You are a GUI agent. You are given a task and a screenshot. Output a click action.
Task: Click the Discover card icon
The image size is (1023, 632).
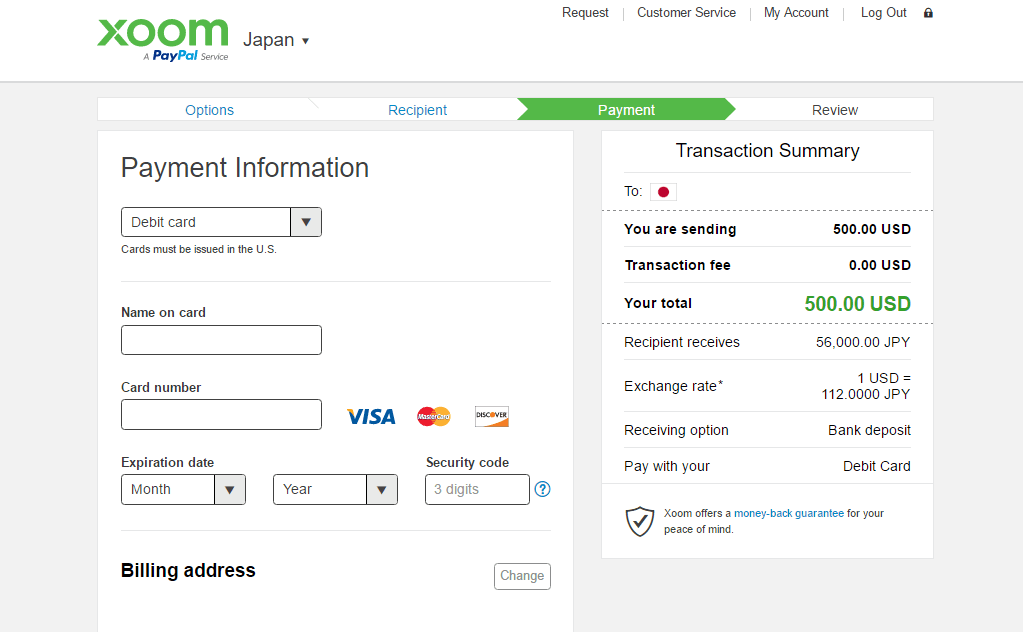pyautogui.click(x=492, y=416)
